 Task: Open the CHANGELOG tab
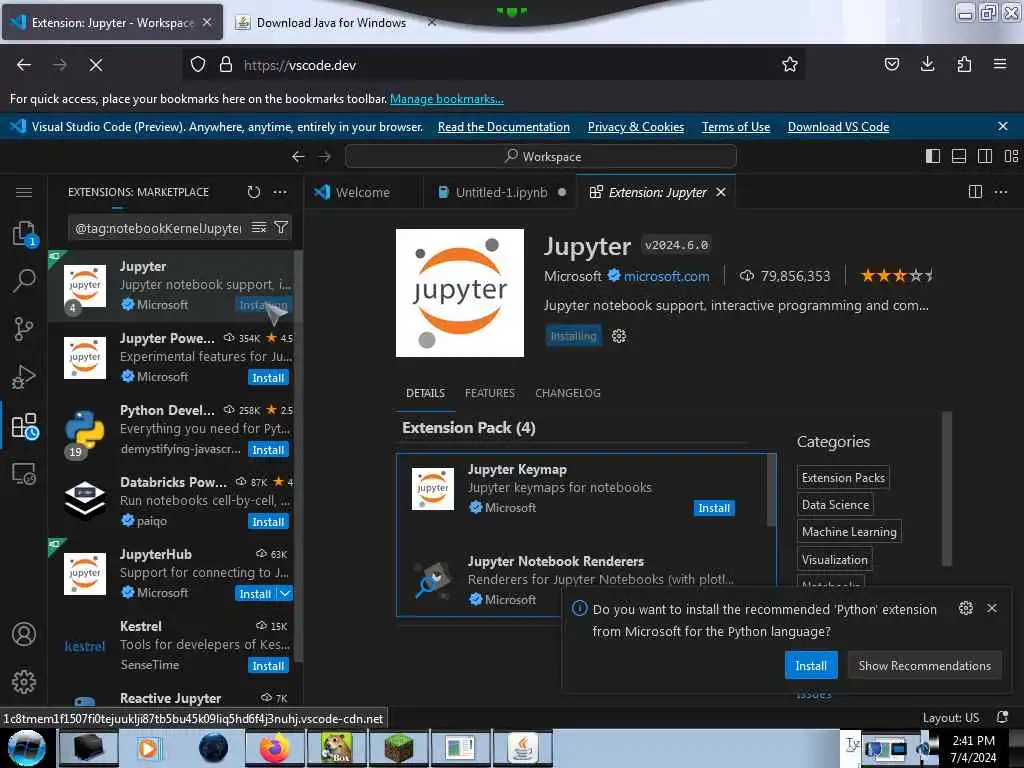(x=568, y=392)
